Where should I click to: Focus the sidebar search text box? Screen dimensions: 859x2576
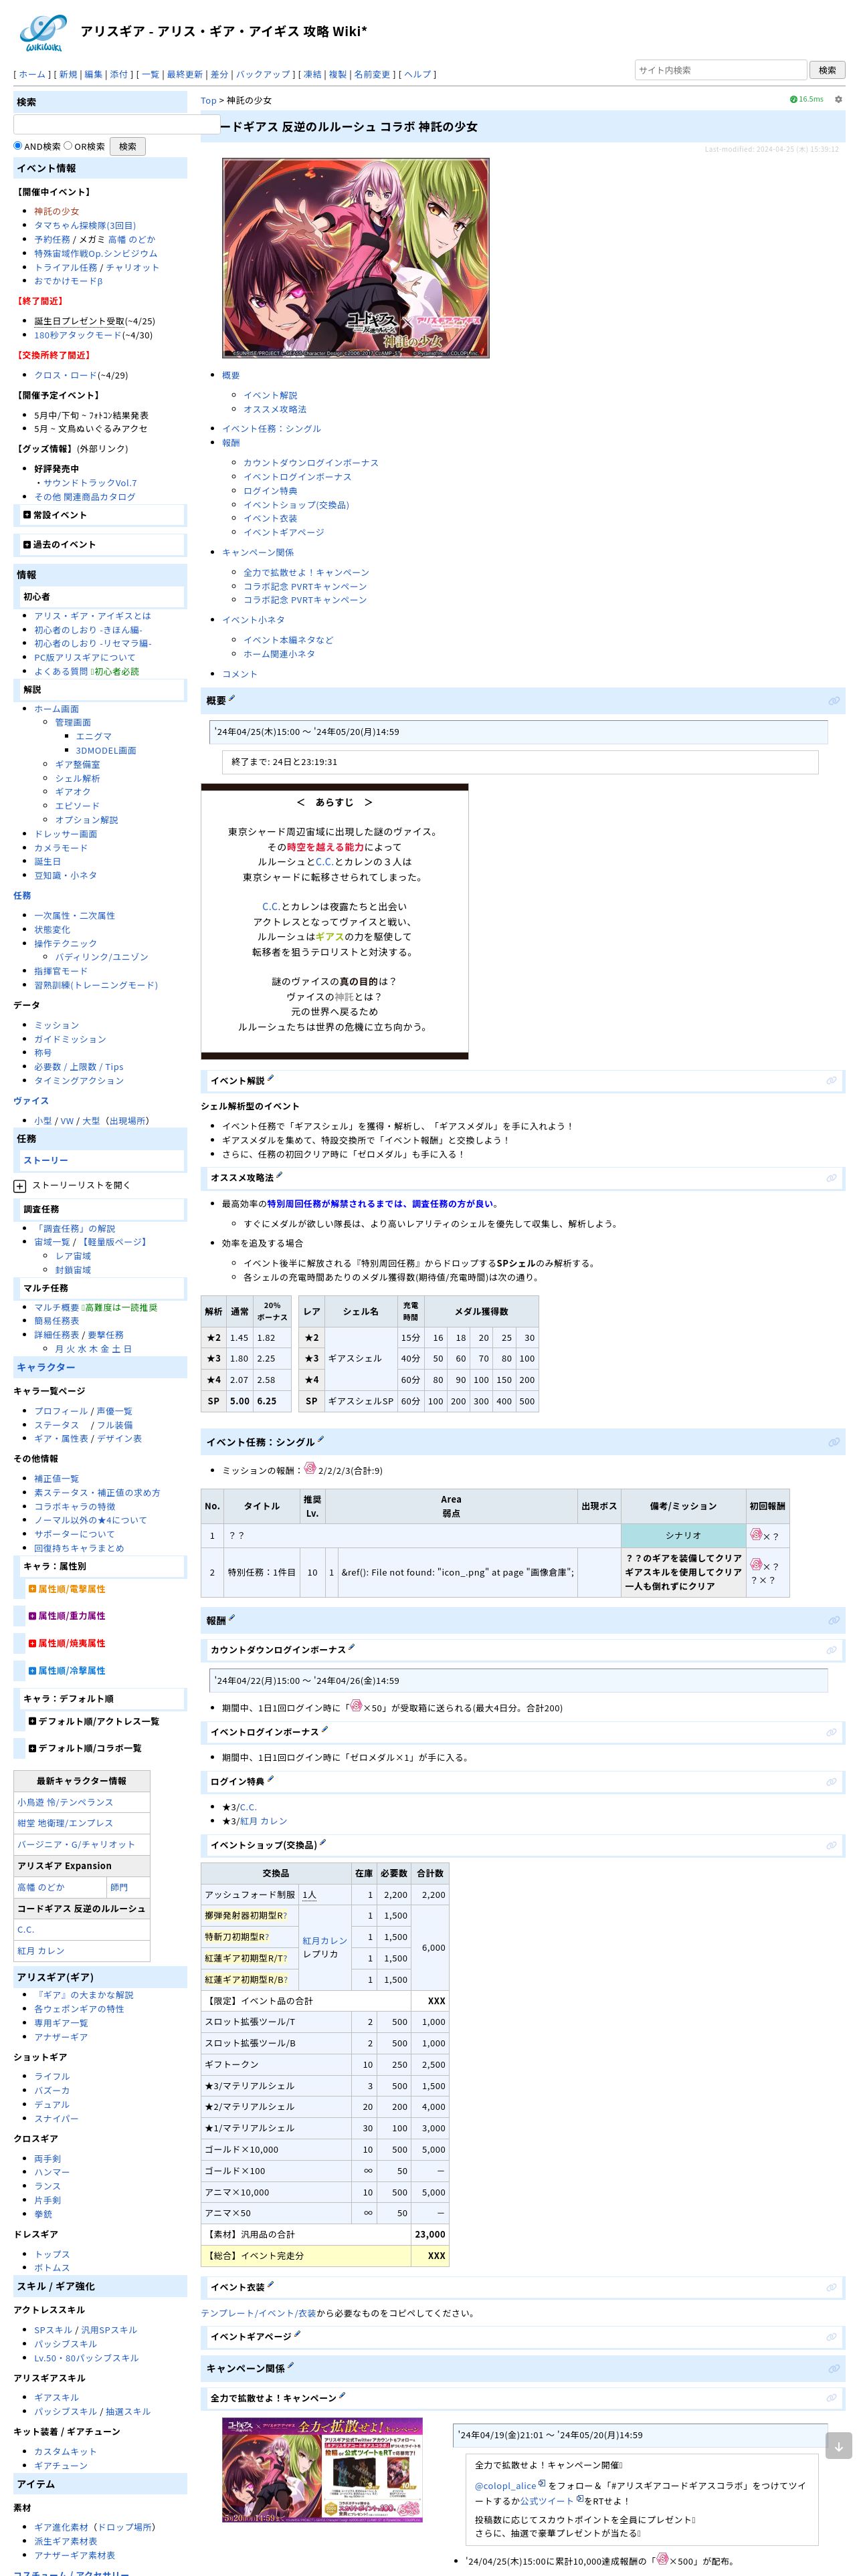116,124
